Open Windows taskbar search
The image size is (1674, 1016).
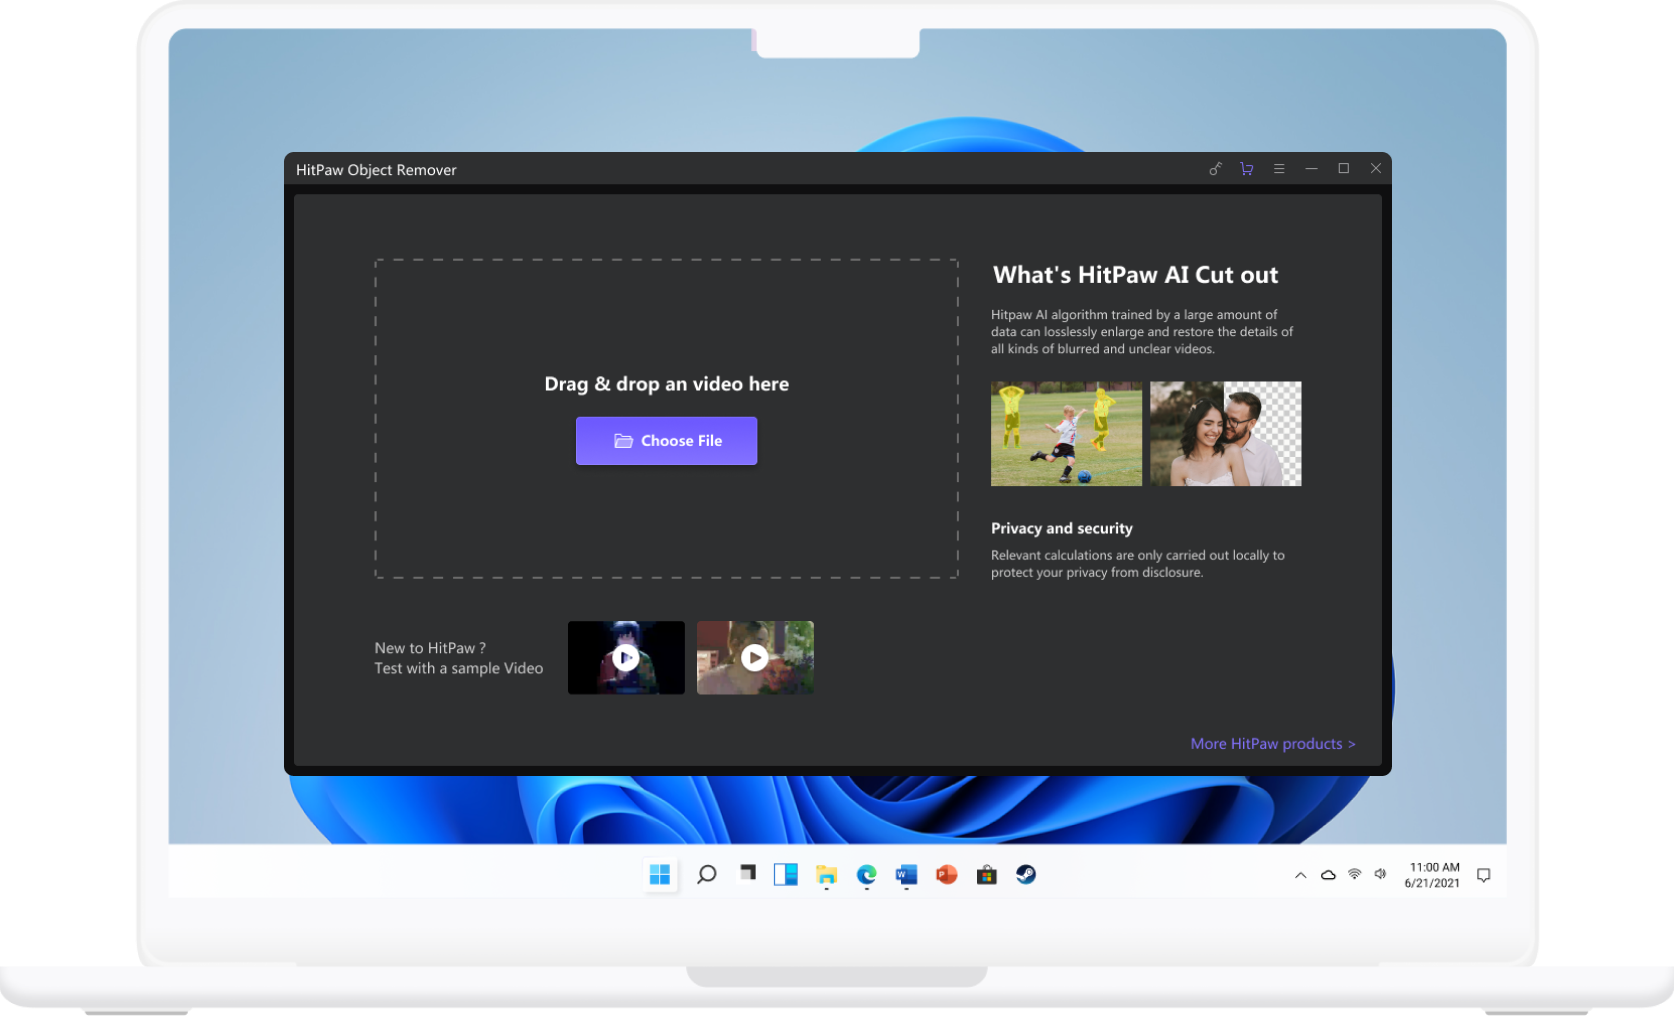pos(706,875)
